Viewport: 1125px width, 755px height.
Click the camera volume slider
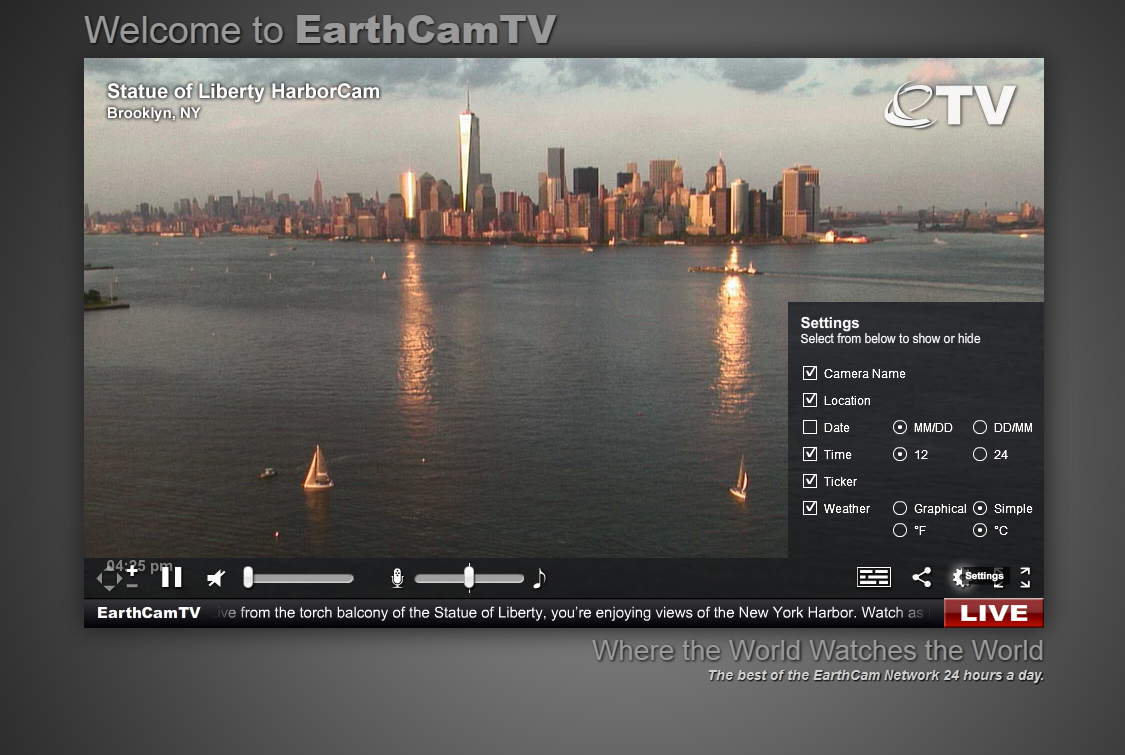298,578
